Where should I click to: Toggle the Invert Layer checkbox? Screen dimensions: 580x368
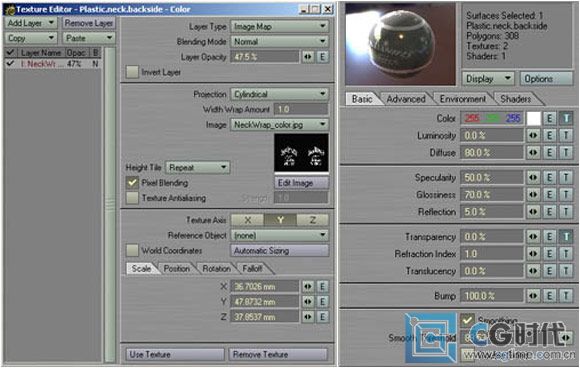tap(132, 72)
